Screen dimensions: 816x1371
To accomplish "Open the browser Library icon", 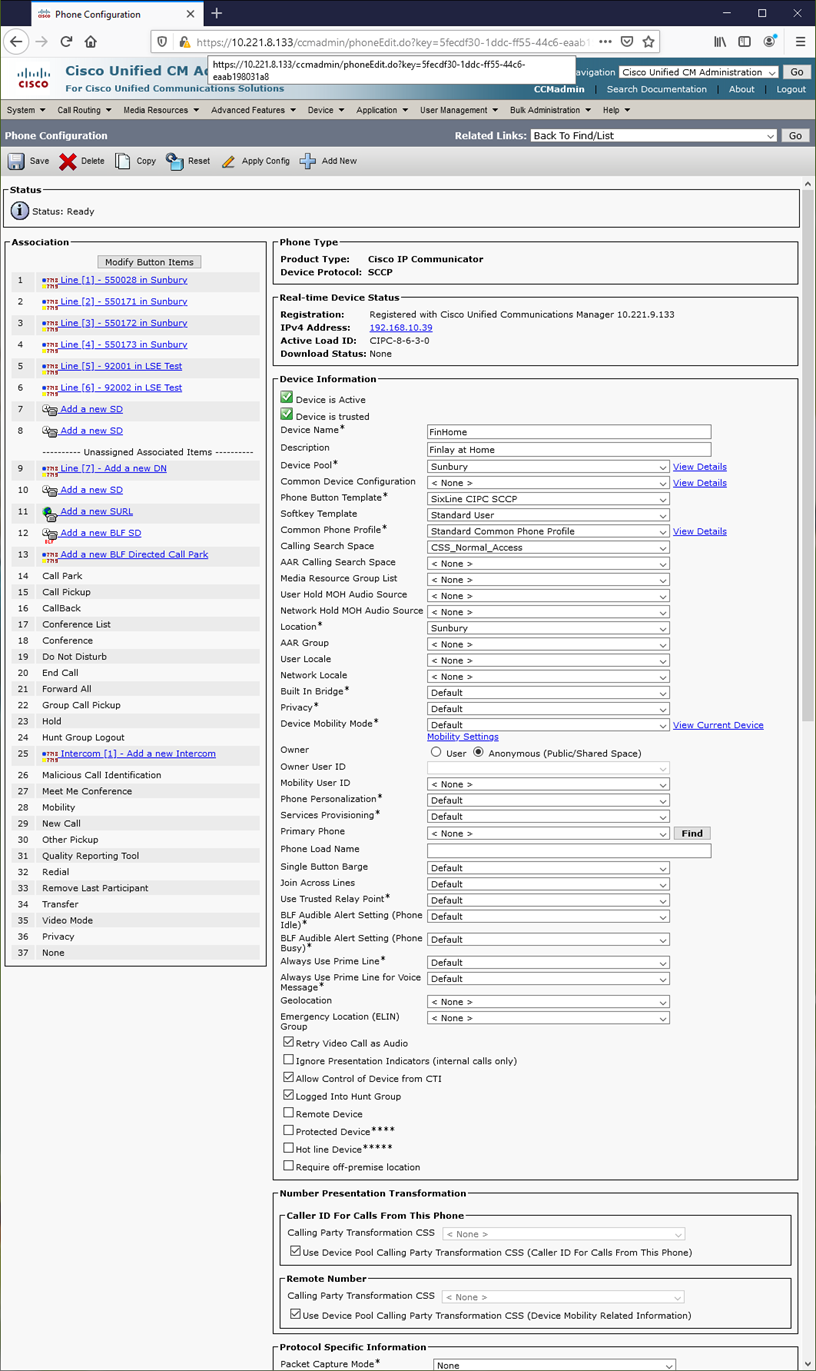I will (x=720, y=42).
